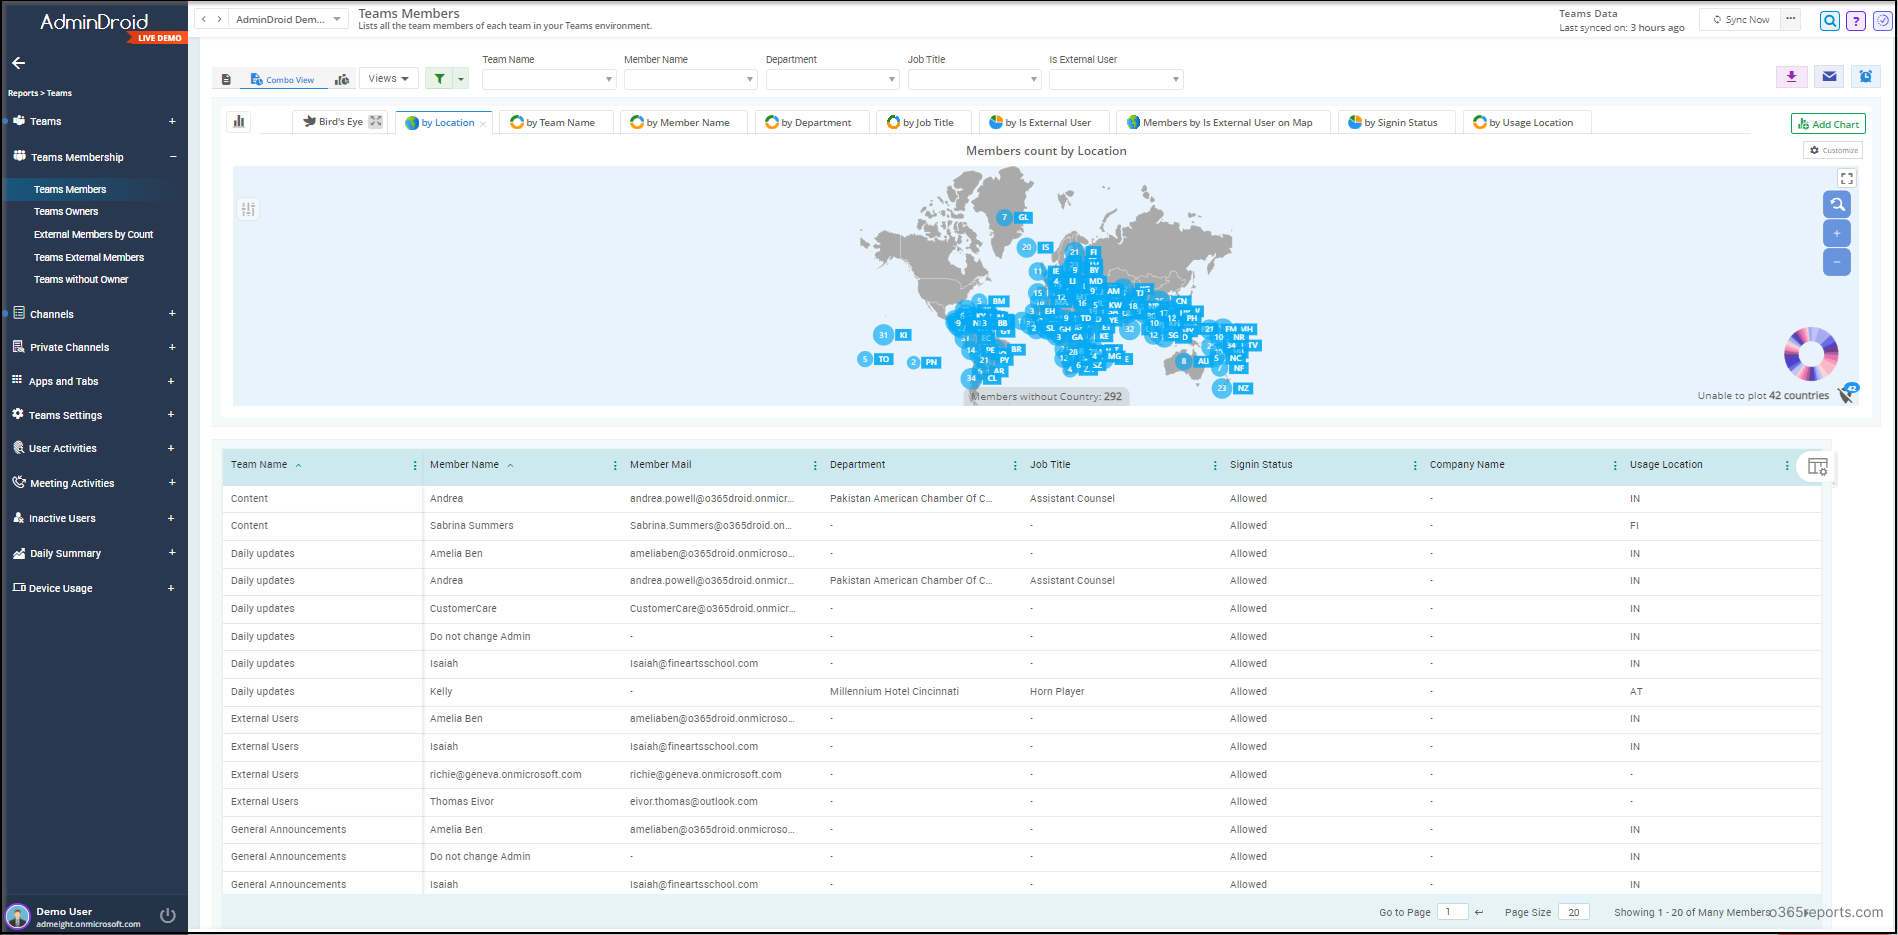
Task: Open the Team Name filter combo box
Action: click(549, 79)
